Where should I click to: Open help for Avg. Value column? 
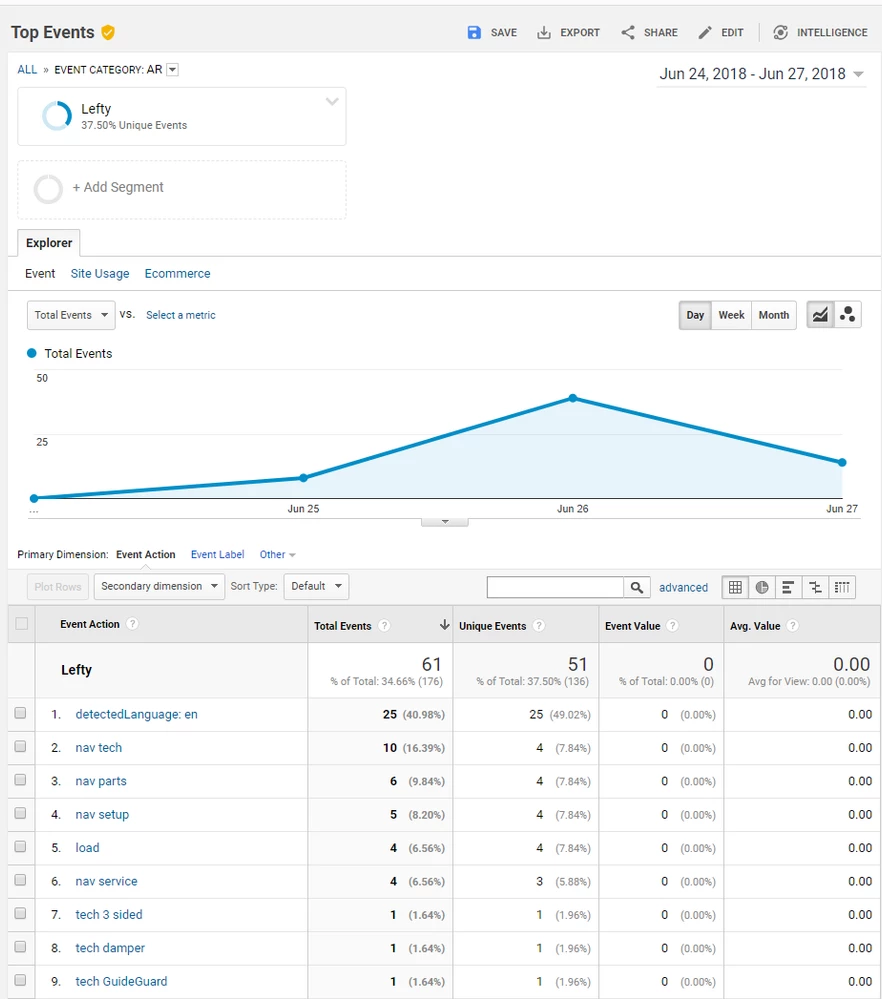pos(793,626)
